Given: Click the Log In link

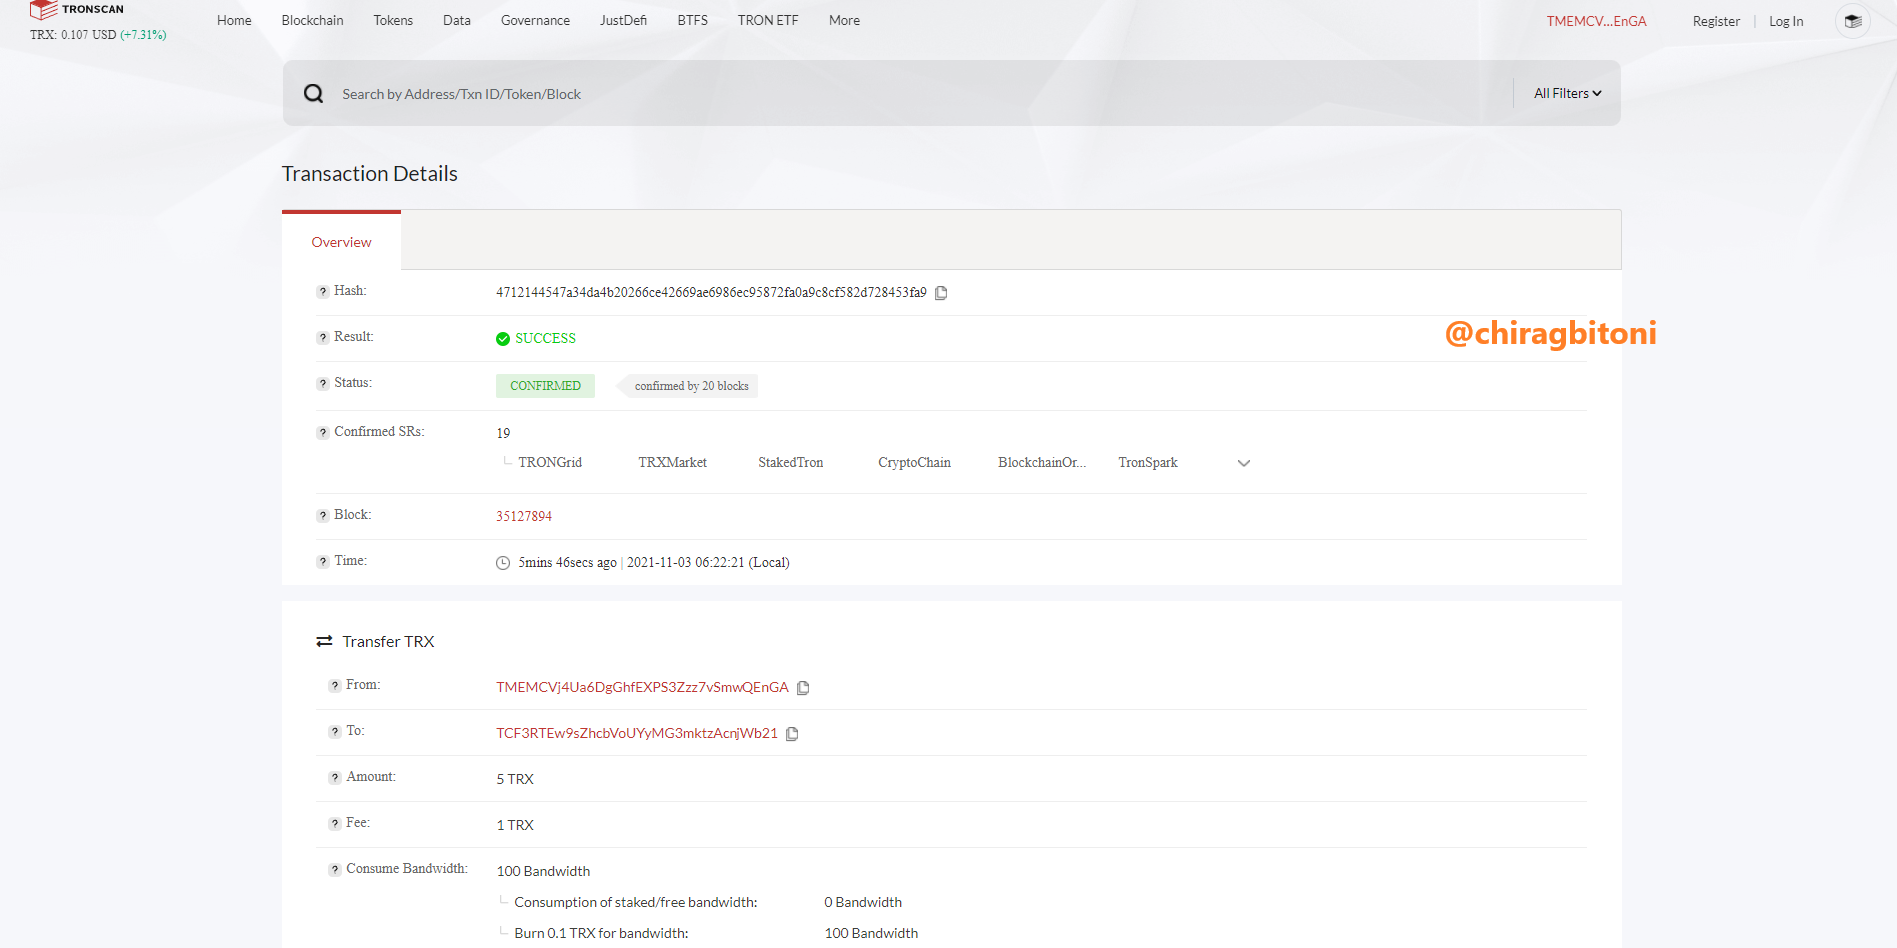Looking at the screenshot, I should pyautogui.click(x=1786, y=21).
